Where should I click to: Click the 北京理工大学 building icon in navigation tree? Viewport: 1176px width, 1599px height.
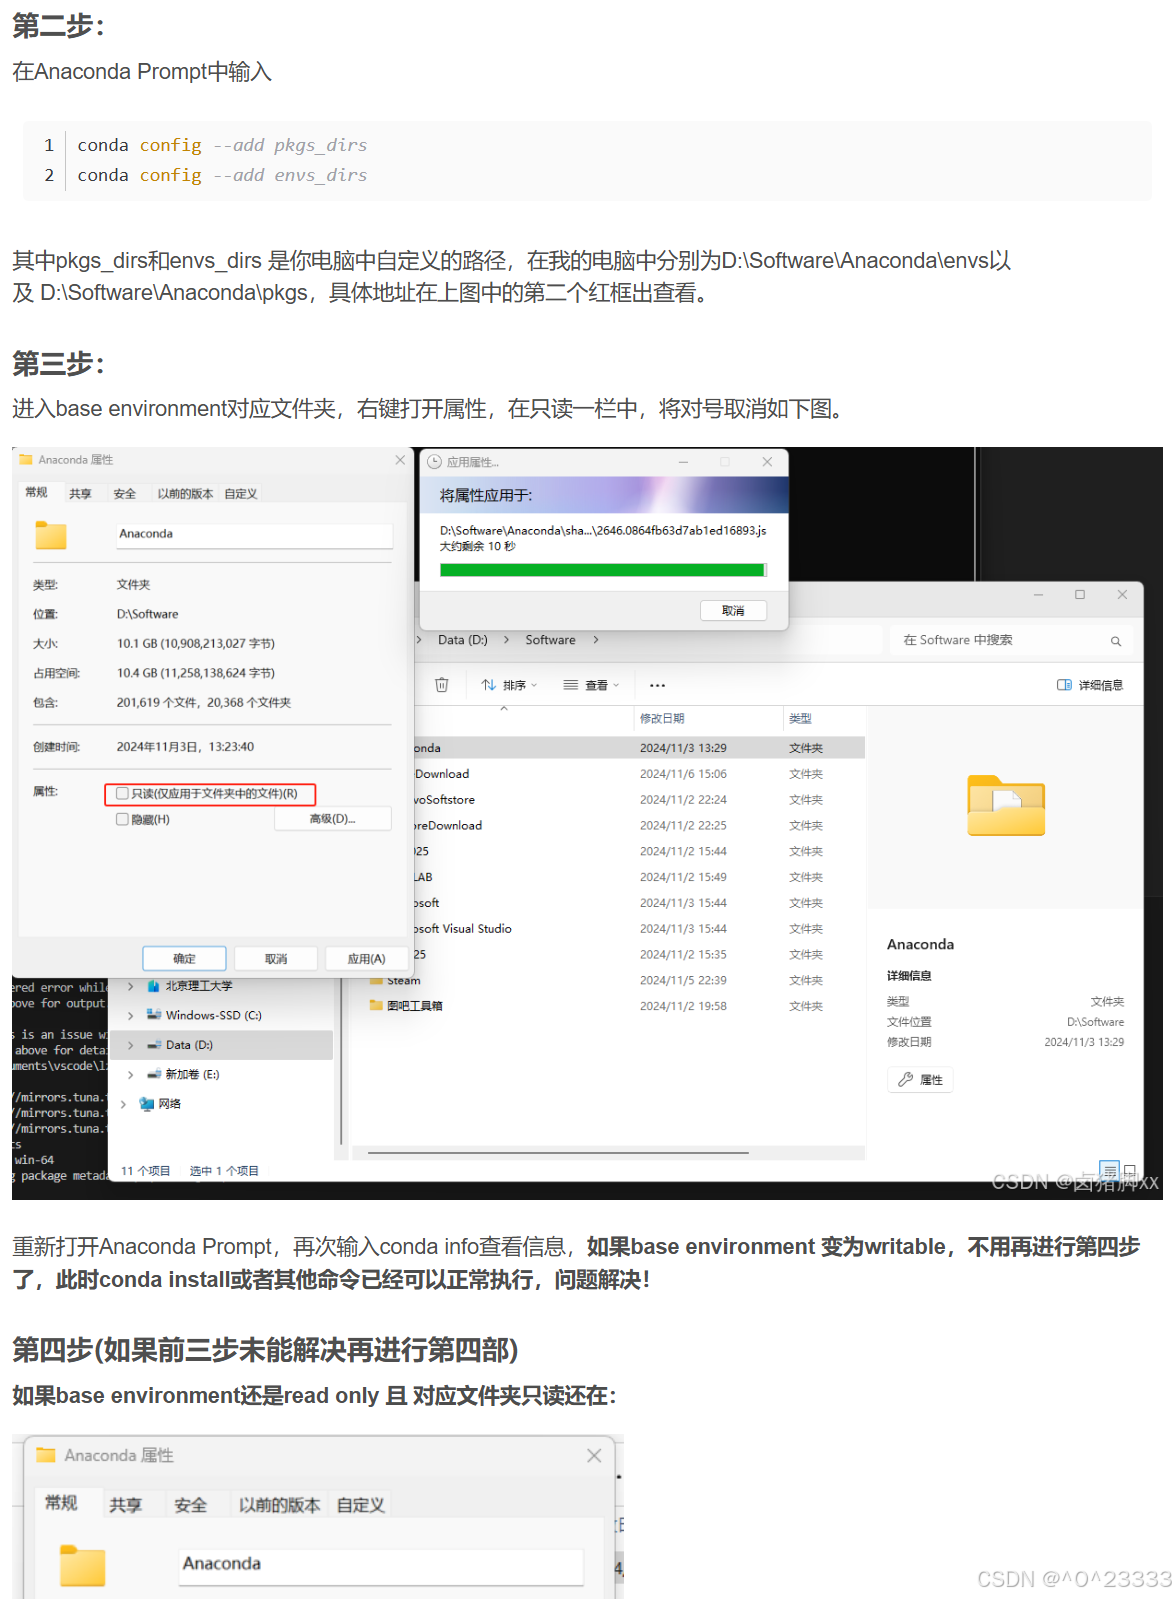point(154,986)
